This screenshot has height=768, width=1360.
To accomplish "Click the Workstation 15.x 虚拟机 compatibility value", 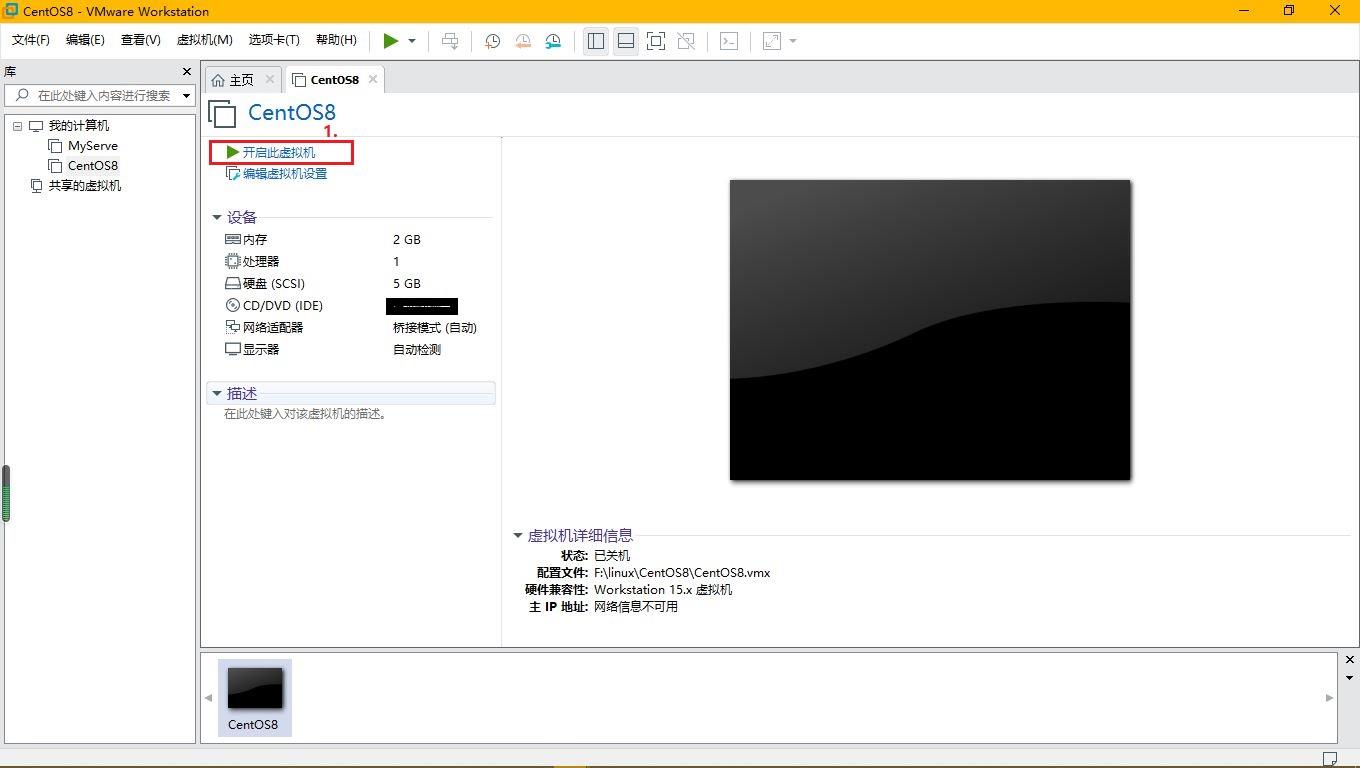I will point(663,590).
